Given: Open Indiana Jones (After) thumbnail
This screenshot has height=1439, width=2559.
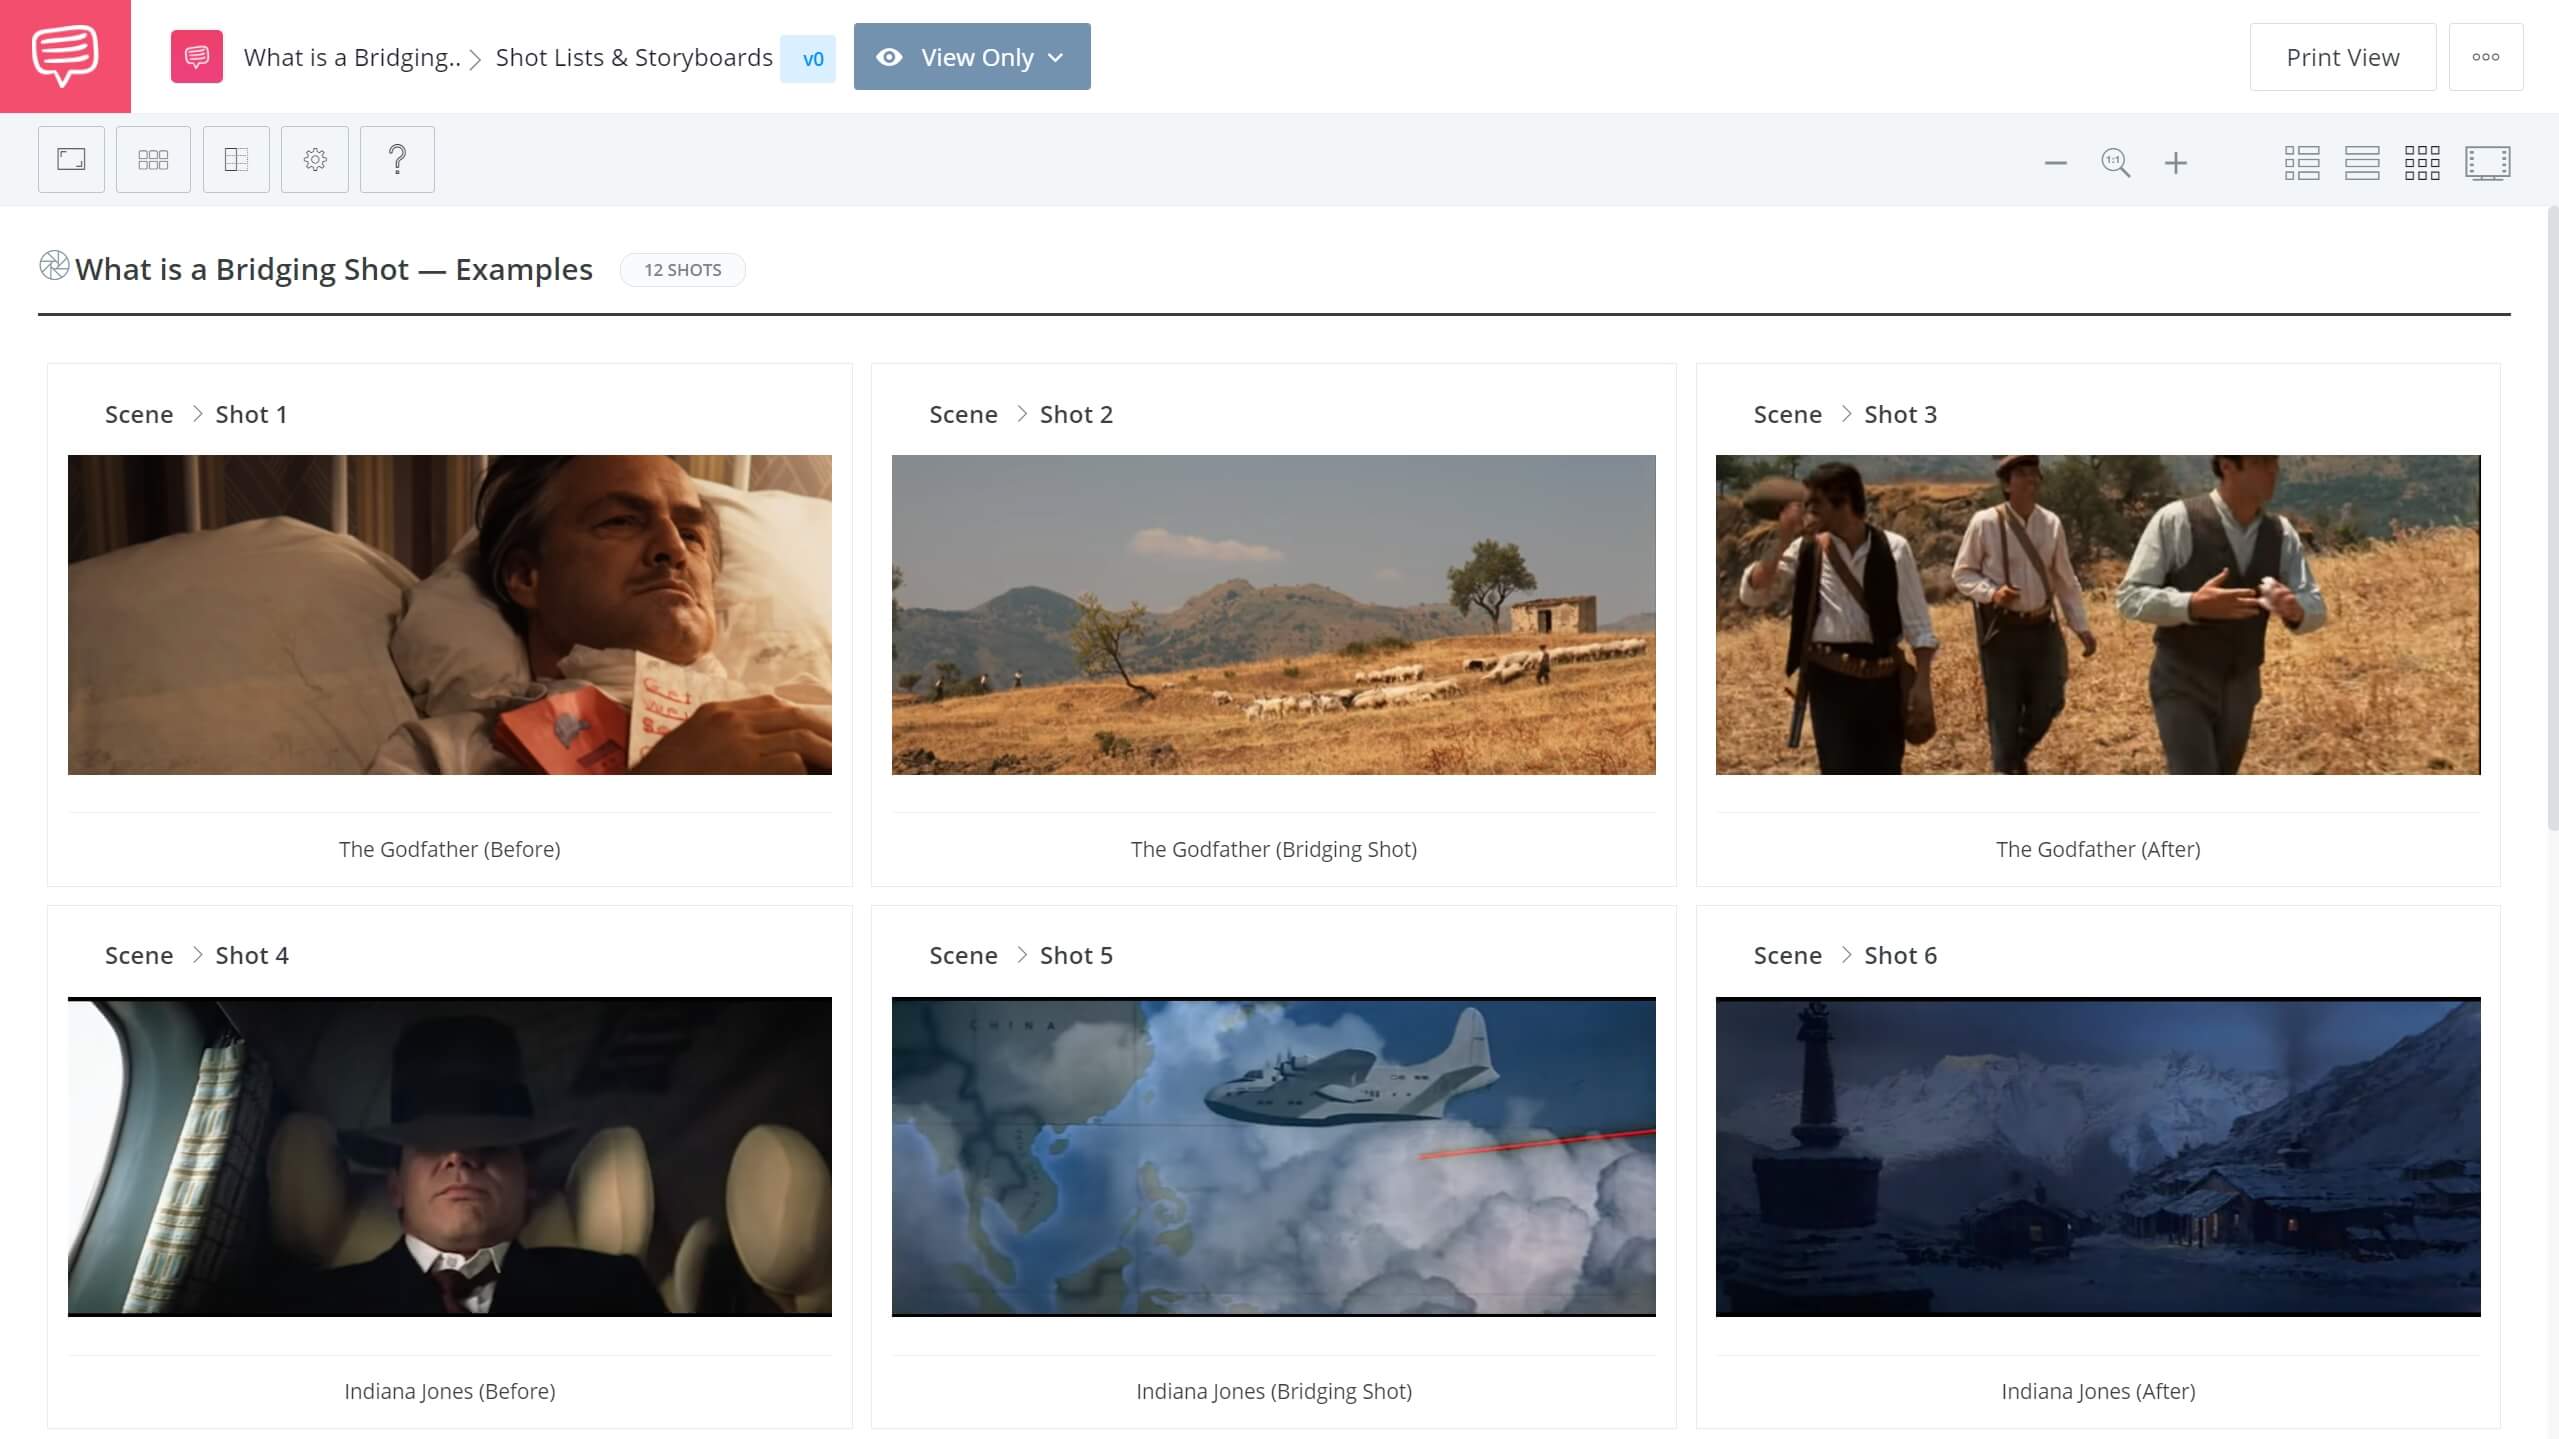Looking at the screenshot, I should (2098, 1157).
